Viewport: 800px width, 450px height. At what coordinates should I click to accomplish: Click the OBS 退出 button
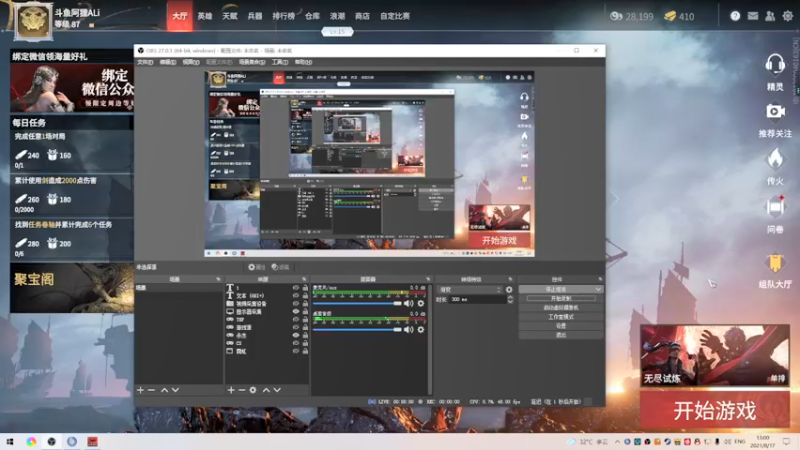pyautogui.click(x=561, y=335)
